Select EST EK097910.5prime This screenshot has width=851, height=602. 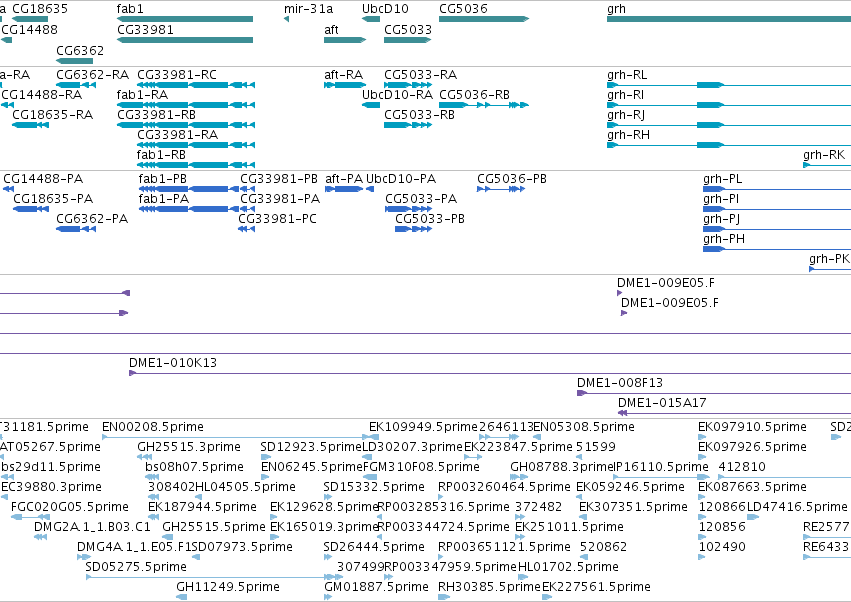tap(701, 437)
